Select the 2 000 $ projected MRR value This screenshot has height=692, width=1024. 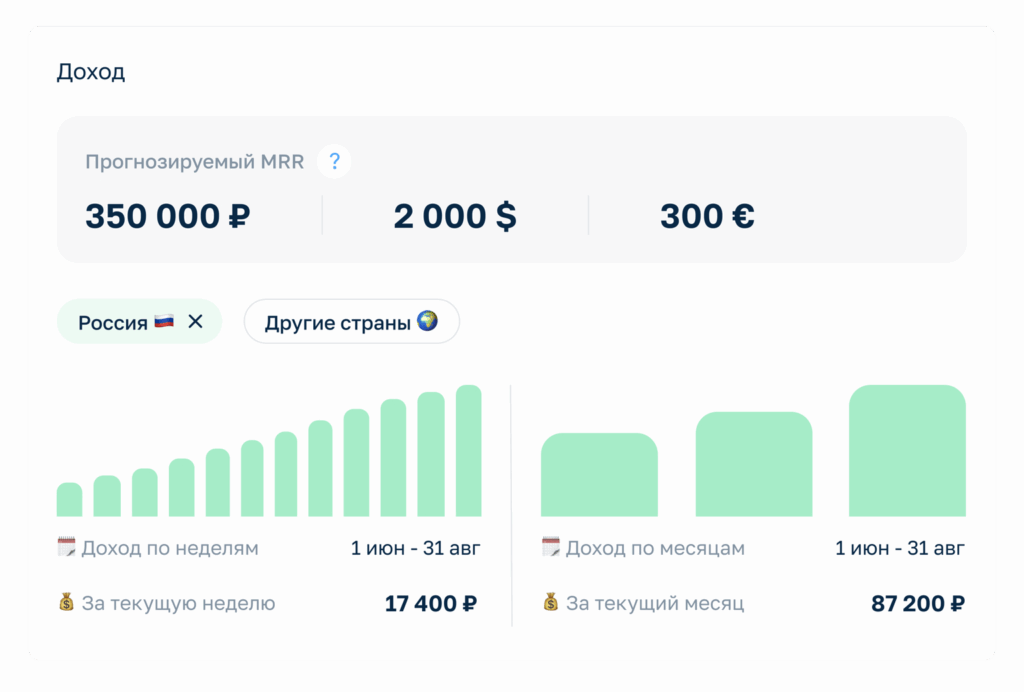[455, 216]
